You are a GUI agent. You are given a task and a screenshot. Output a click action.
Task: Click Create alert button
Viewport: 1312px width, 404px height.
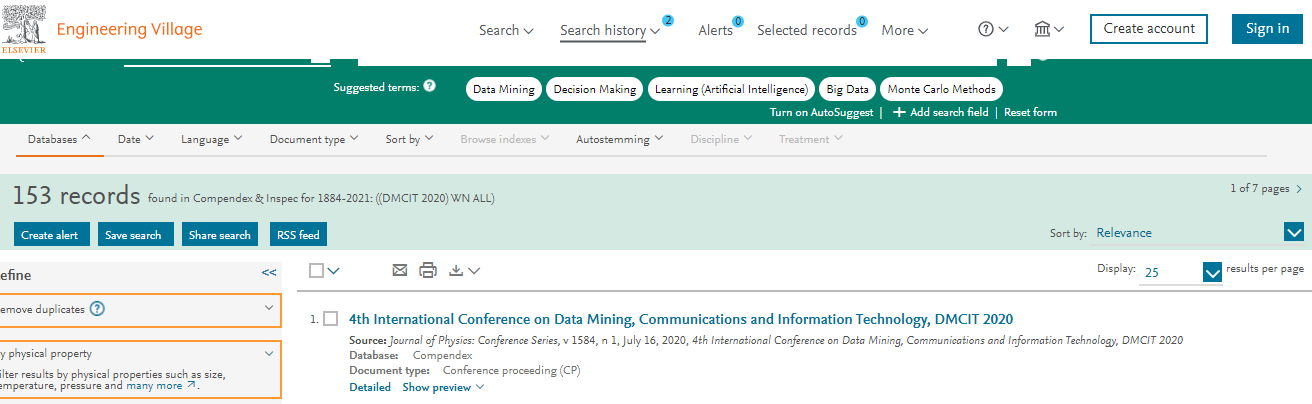click(x=50, y=235)
